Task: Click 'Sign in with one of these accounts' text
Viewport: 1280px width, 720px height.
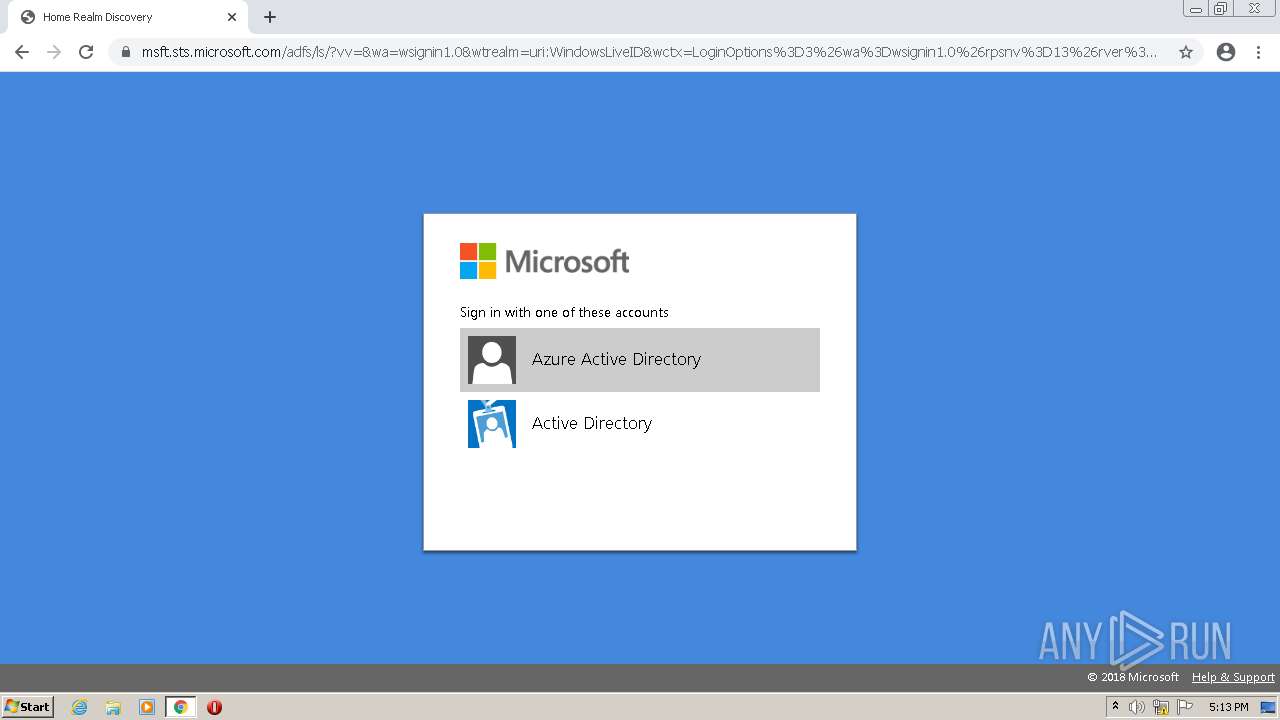Action: click(564, 312)
